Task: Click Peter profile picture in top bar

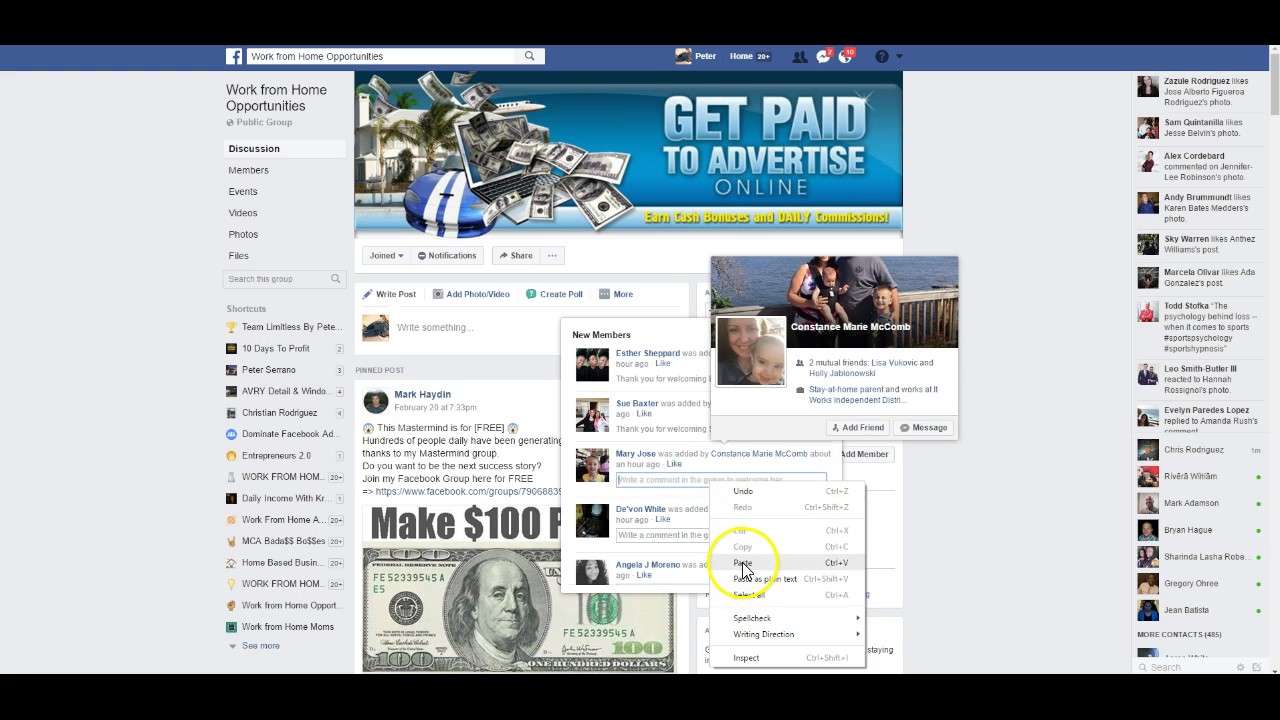Action: point(684,57)
